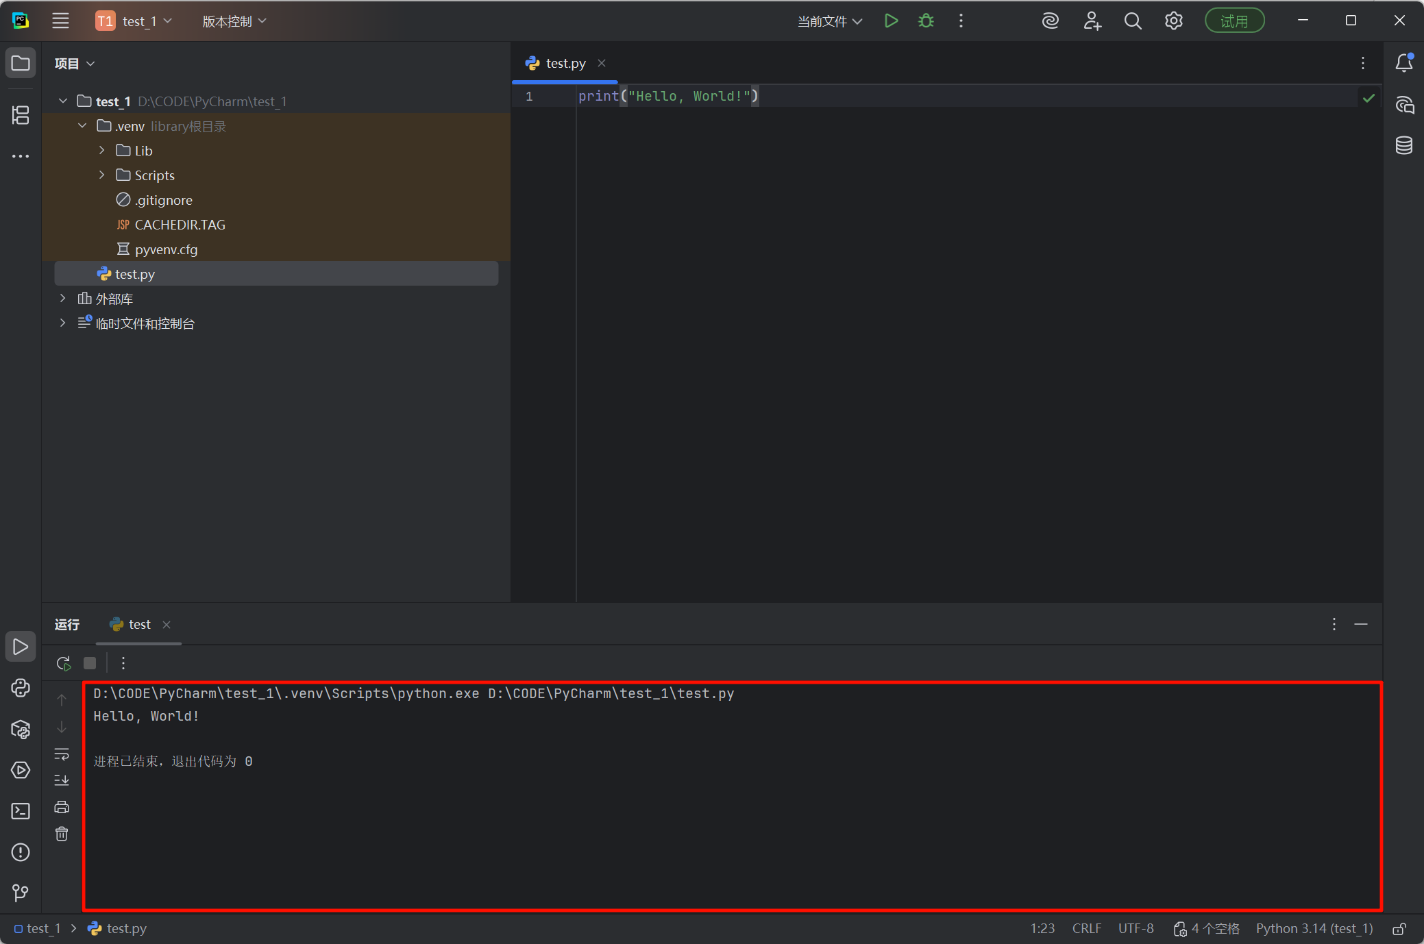Change UTF-8 file encoding

point(1136,929)
